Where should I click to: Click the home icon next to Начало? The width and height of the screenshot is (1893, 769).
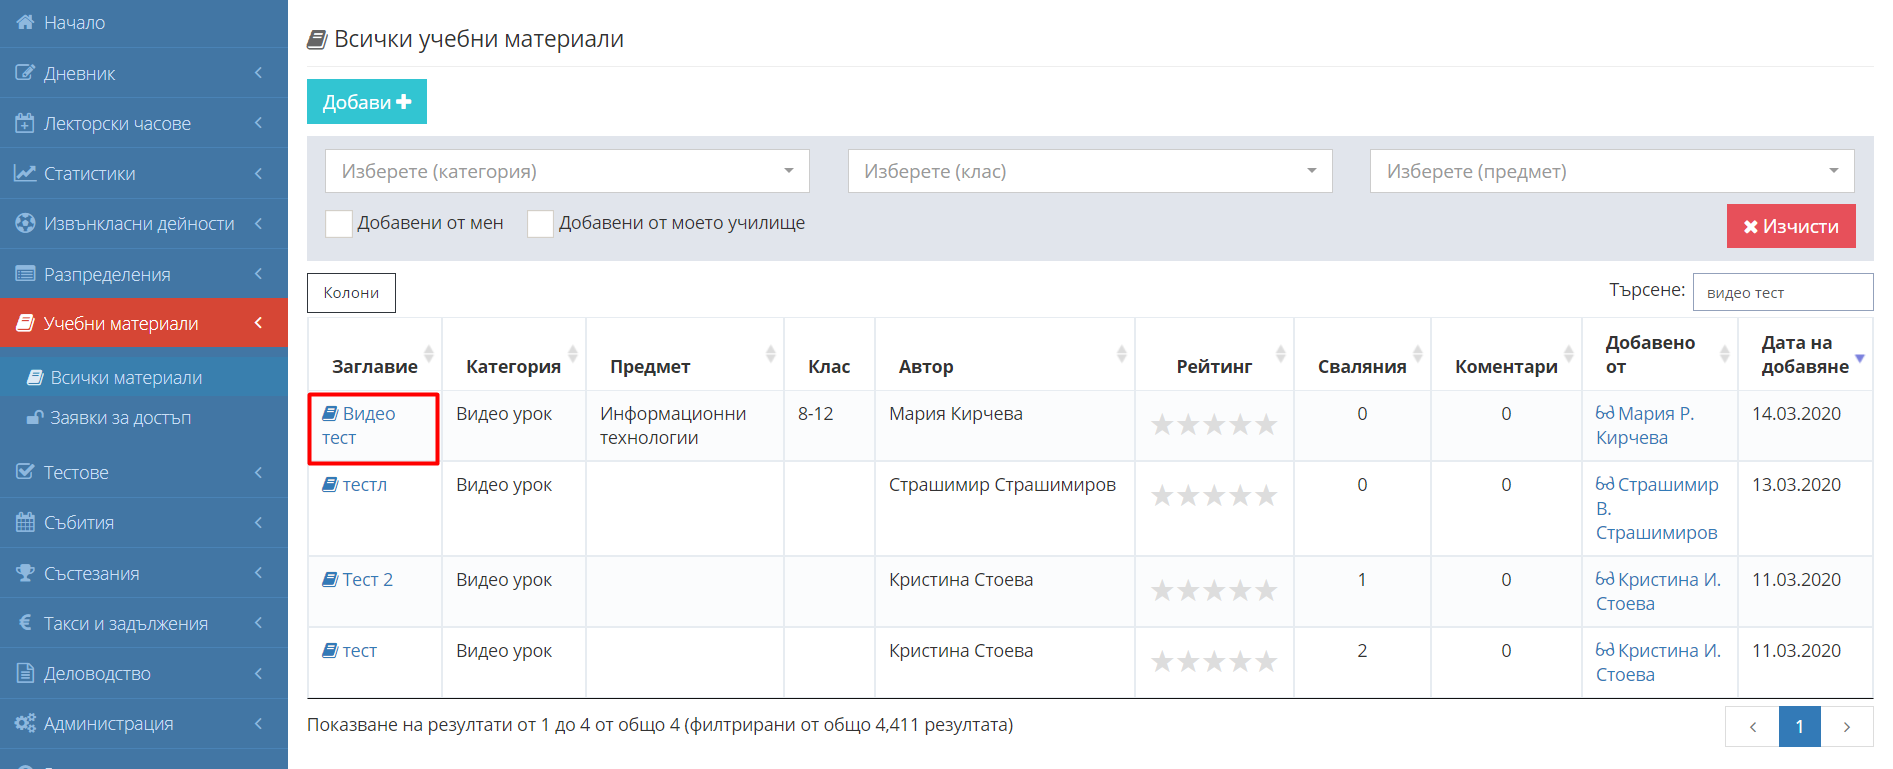coord(25,22)
